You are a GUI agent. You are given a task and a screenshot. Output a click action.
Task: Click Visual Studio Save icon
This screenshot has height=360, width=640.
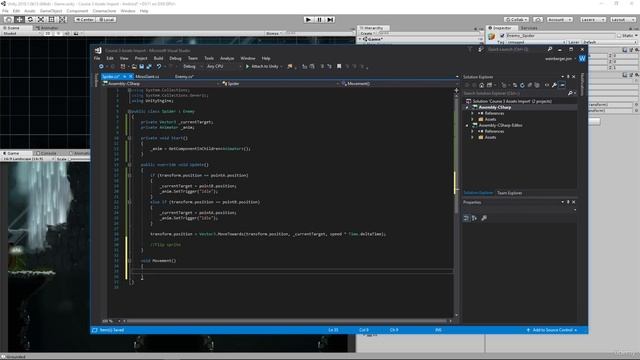[x=142, y=67]
